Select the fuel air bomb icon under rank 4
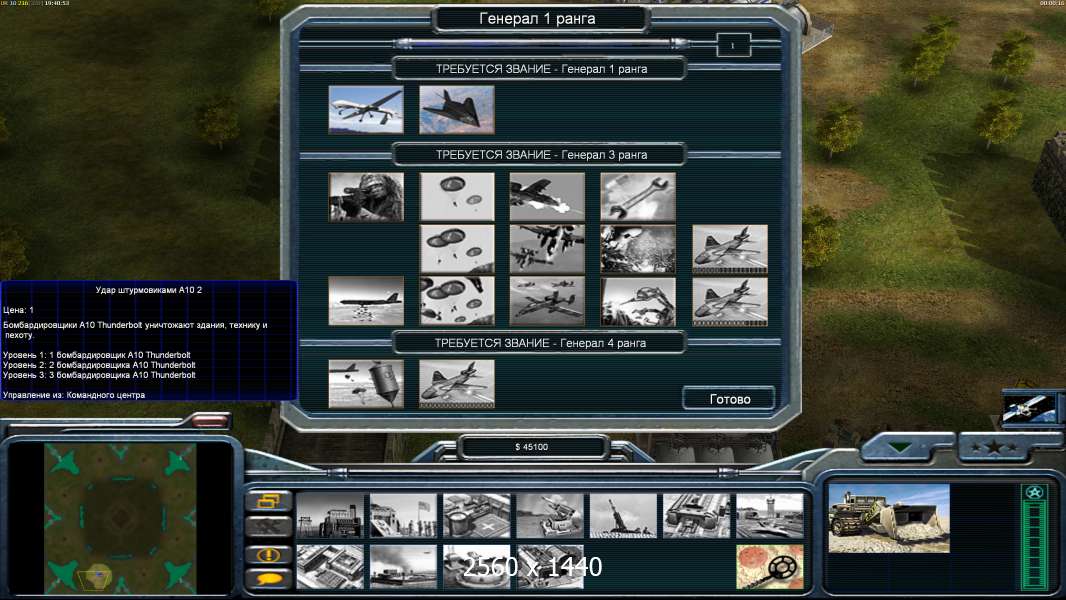The height and width of the screenshot is (600, 1066). [366, 384]
